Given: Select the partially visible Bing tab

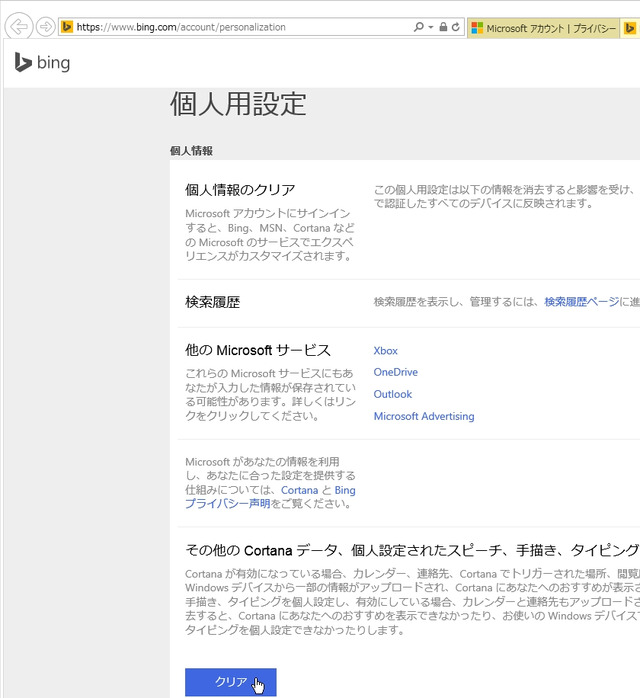Looking at the screenshot, I should click(x=630, y=28).
